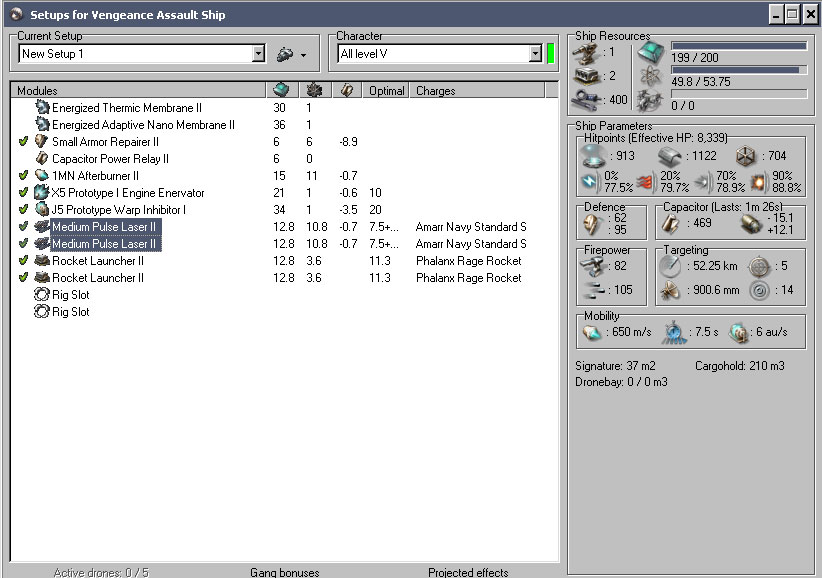Click the max velocity icon 650 m/s
This screenshot has width=822, height=578.
tap(592, 332)
